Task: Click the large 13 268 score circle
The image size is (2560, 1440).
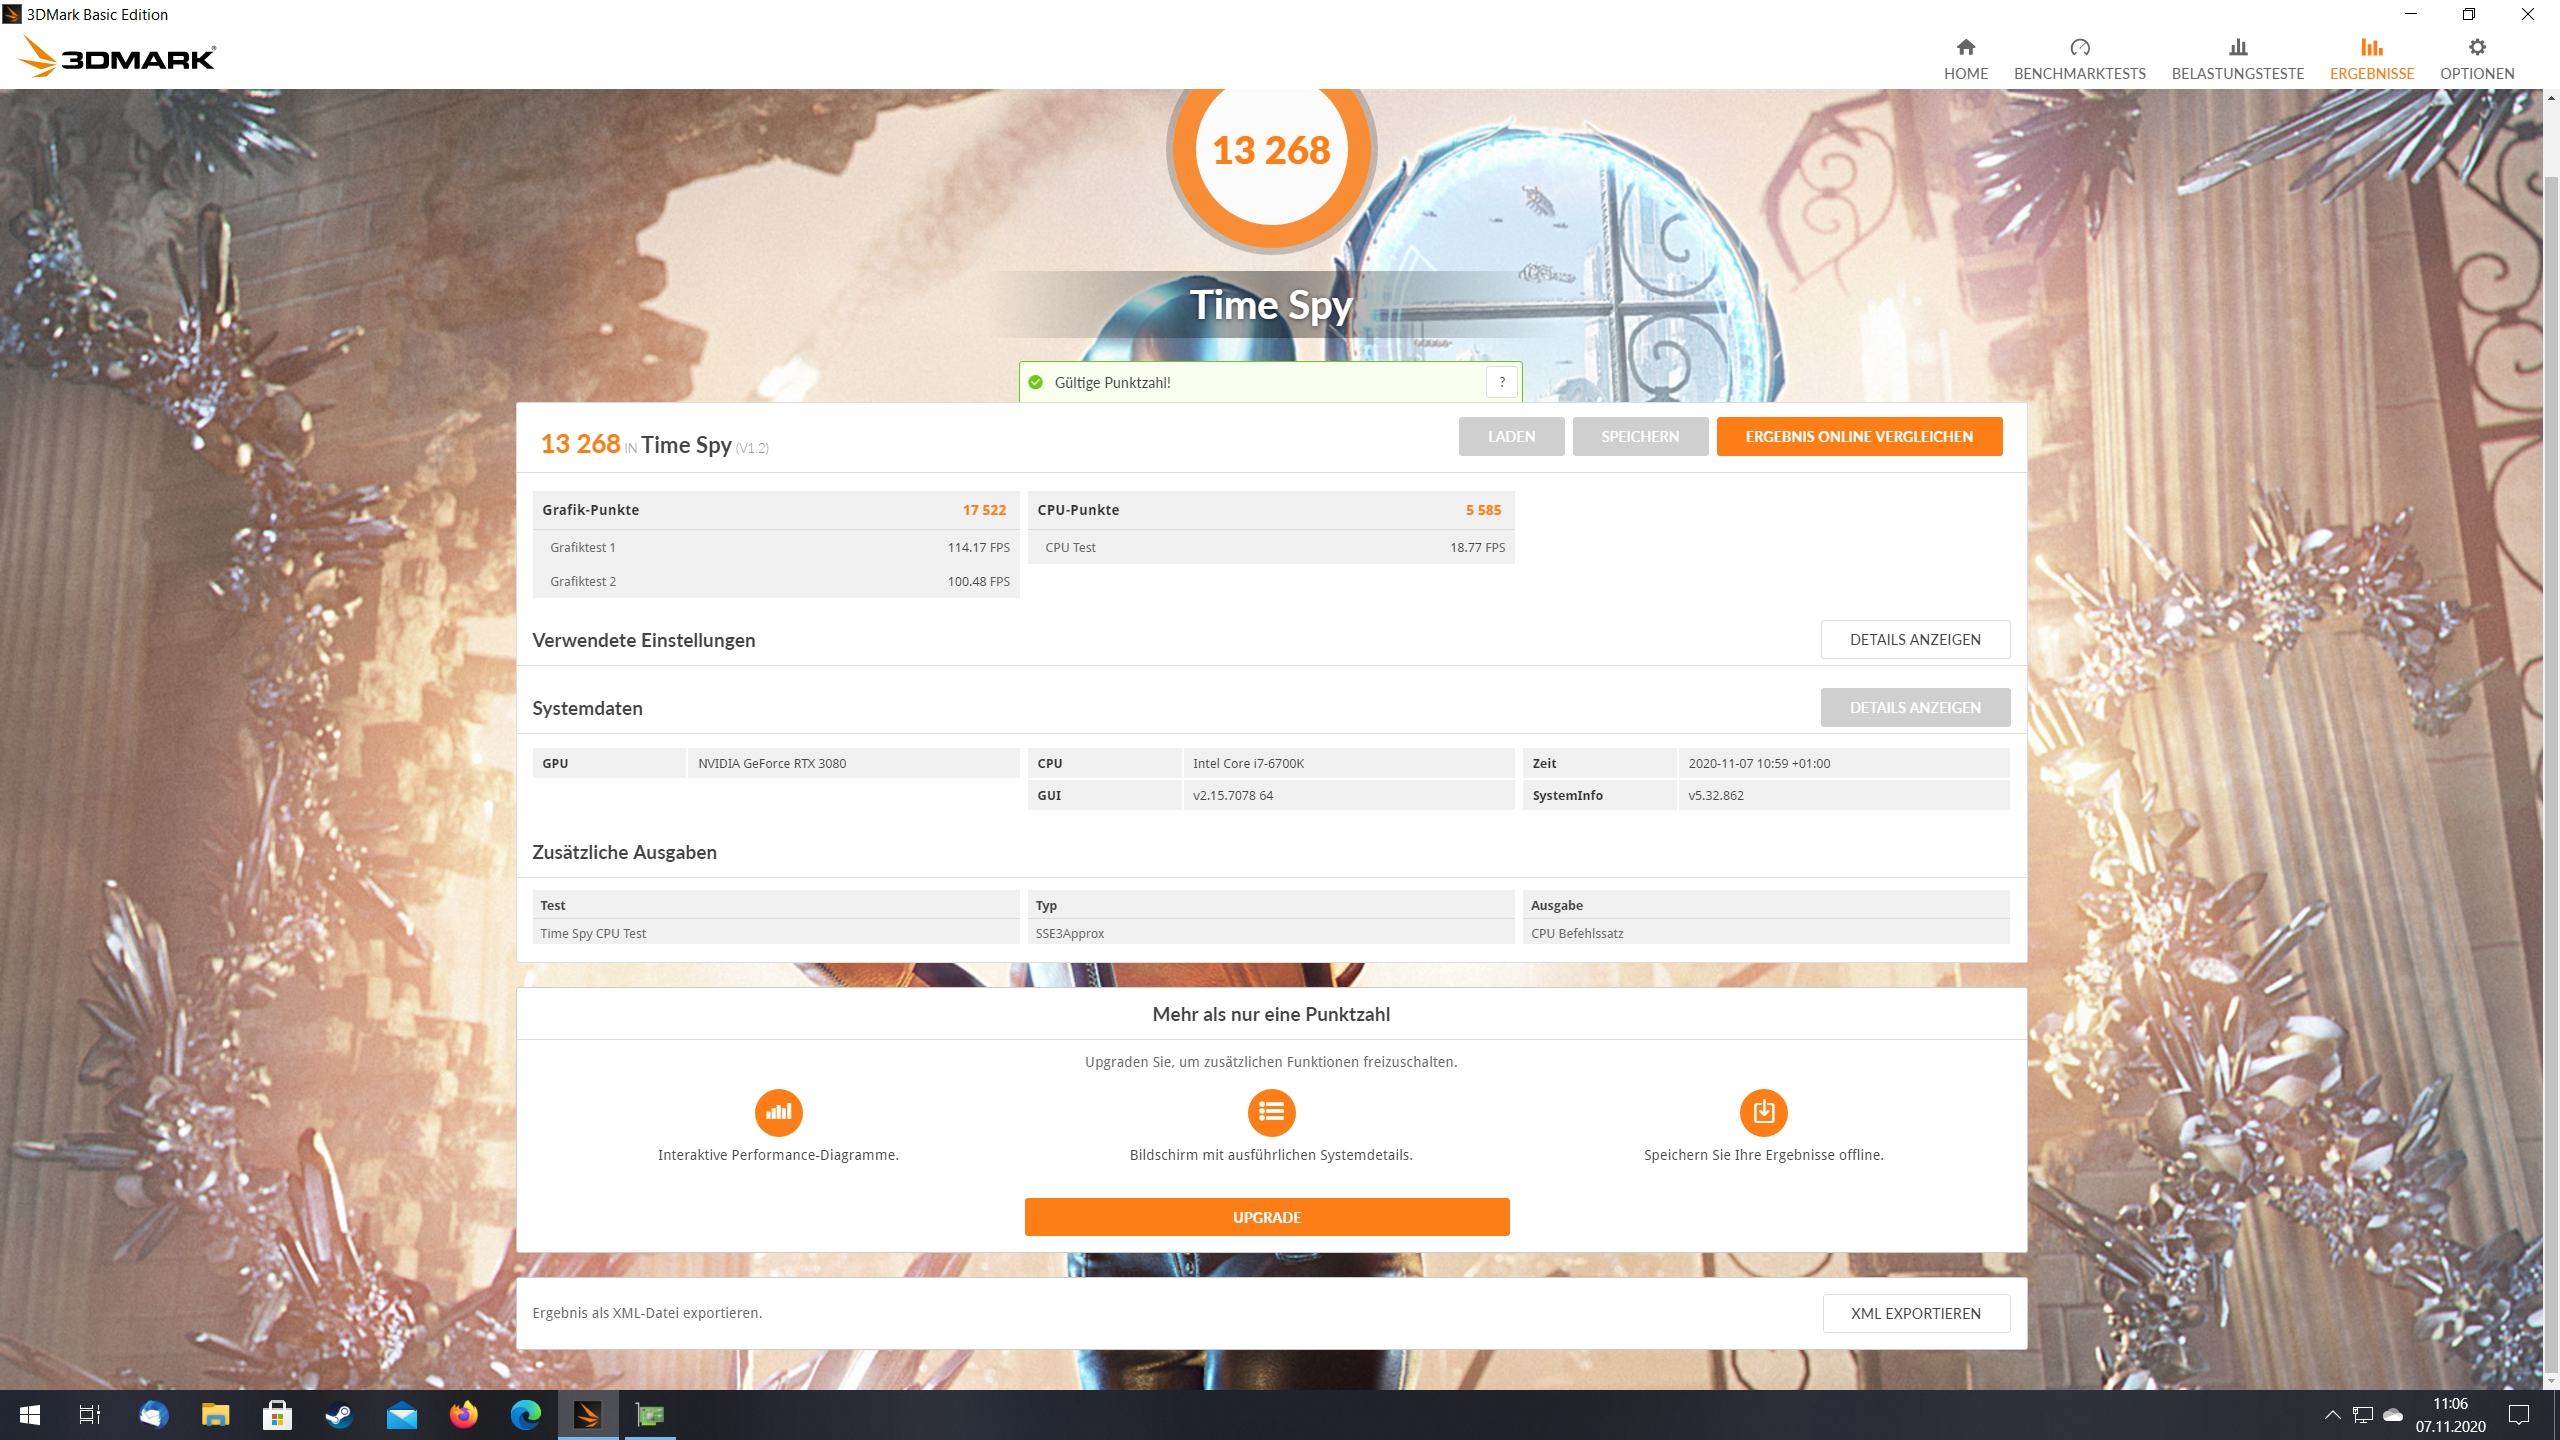Action: point(1271,151)
